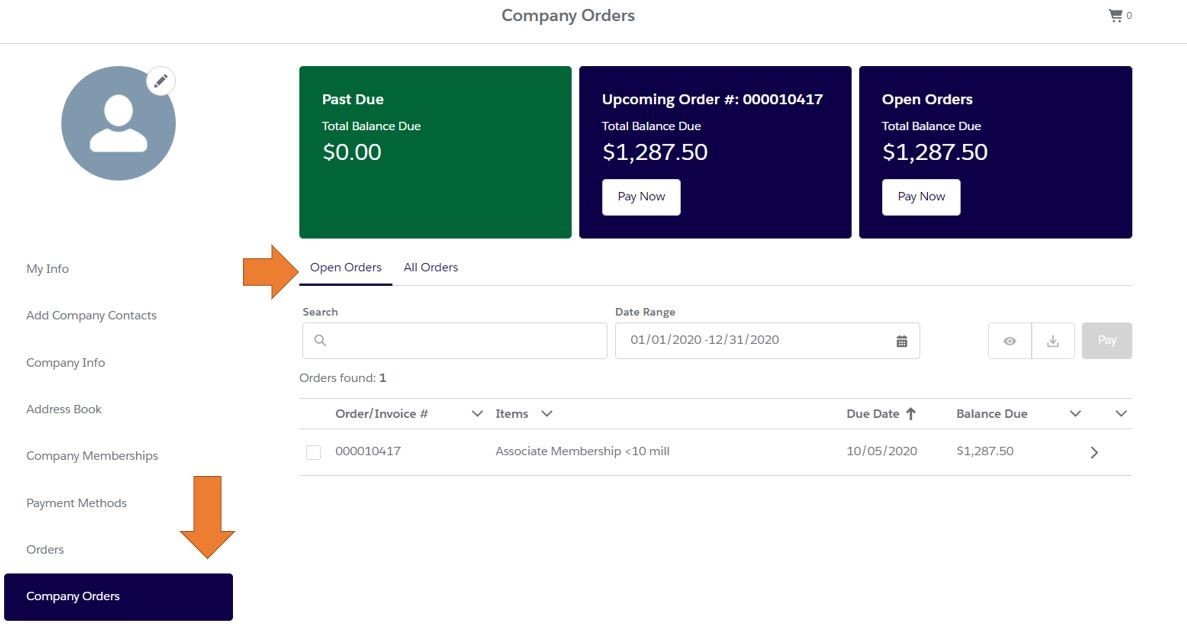Screen dimensions: 1187x638
Task: Click the ascending sort arrow on Due Date
Action: coord(913,412)
